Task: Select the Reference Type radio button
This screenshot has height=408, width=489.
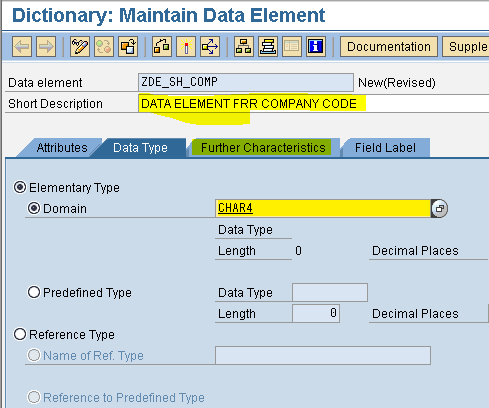Action: pyautogui.click(x=20, y=334)
